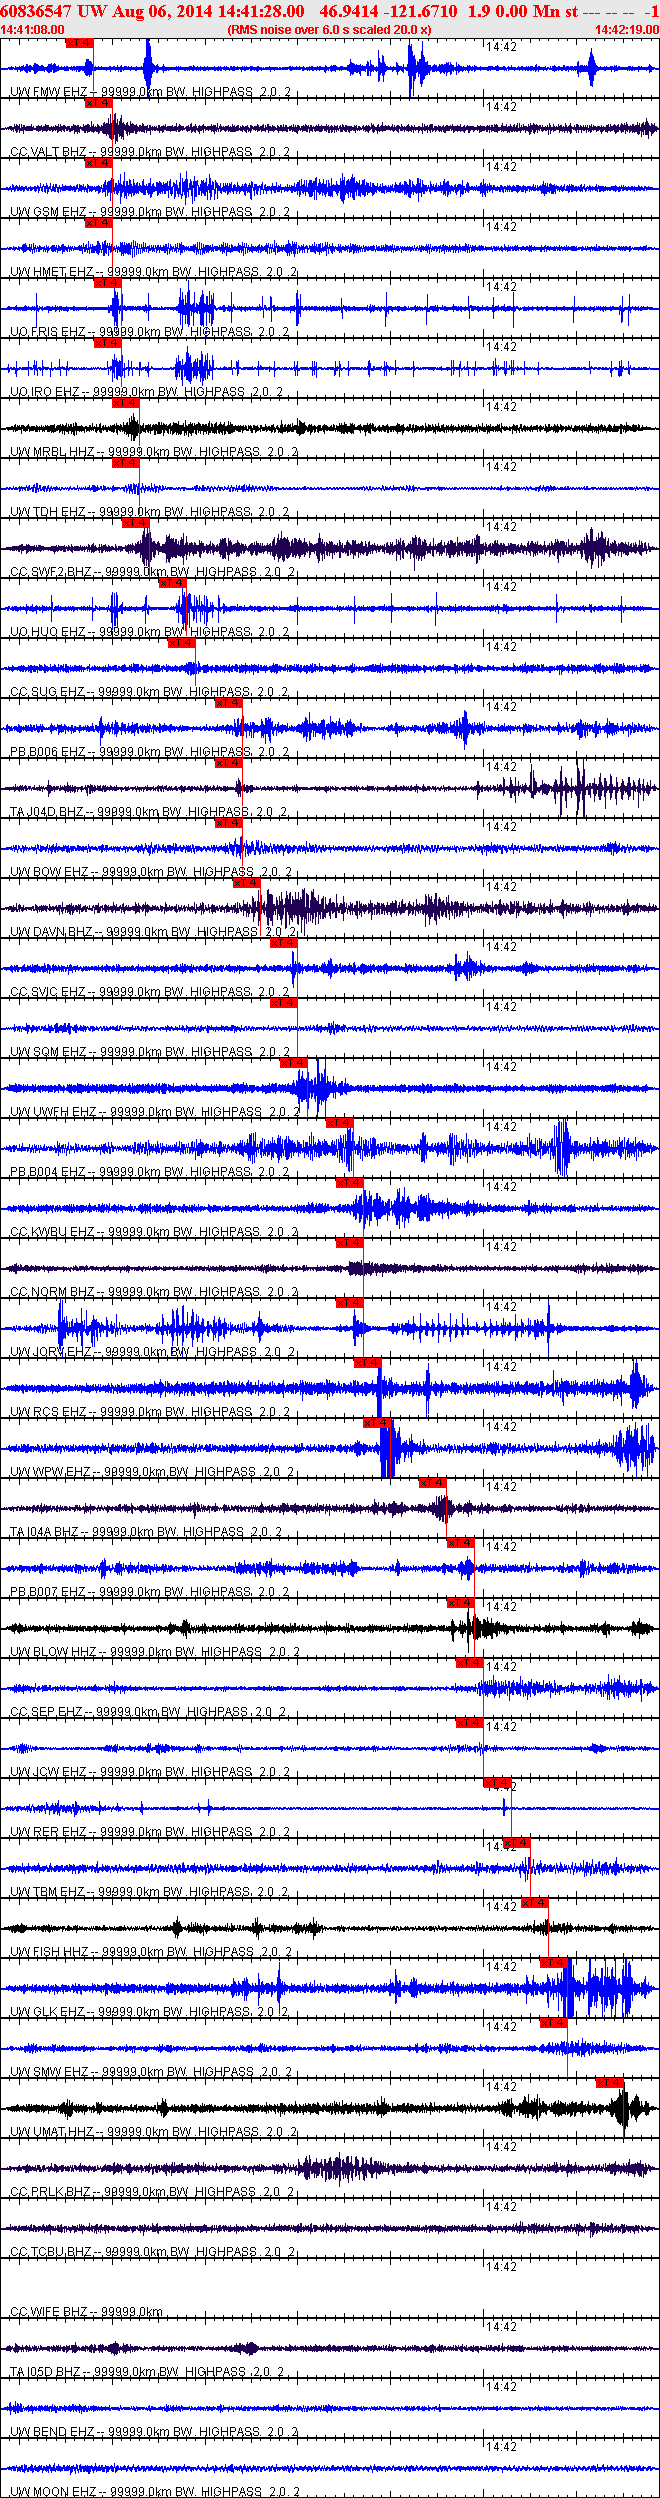Select the red pick marker on UWFH trace

pyautogui.click(x=293, y=1063)
